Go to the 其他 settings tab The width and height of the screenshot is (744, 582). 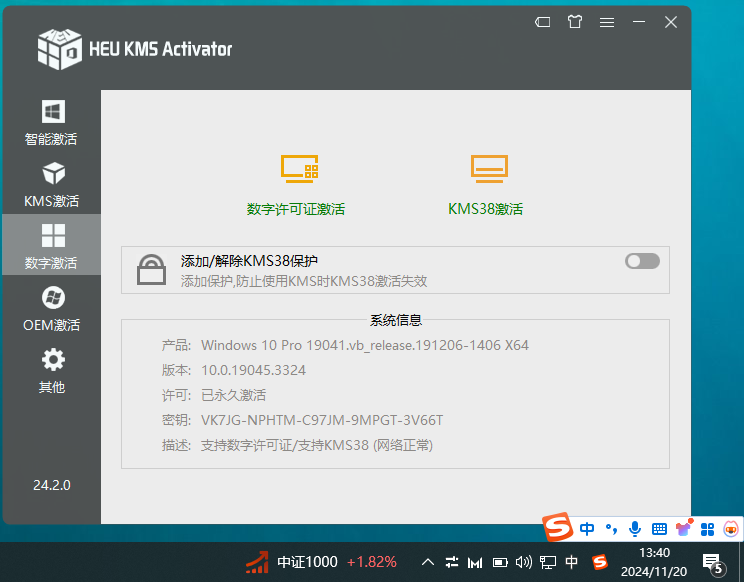click(51, 370)
